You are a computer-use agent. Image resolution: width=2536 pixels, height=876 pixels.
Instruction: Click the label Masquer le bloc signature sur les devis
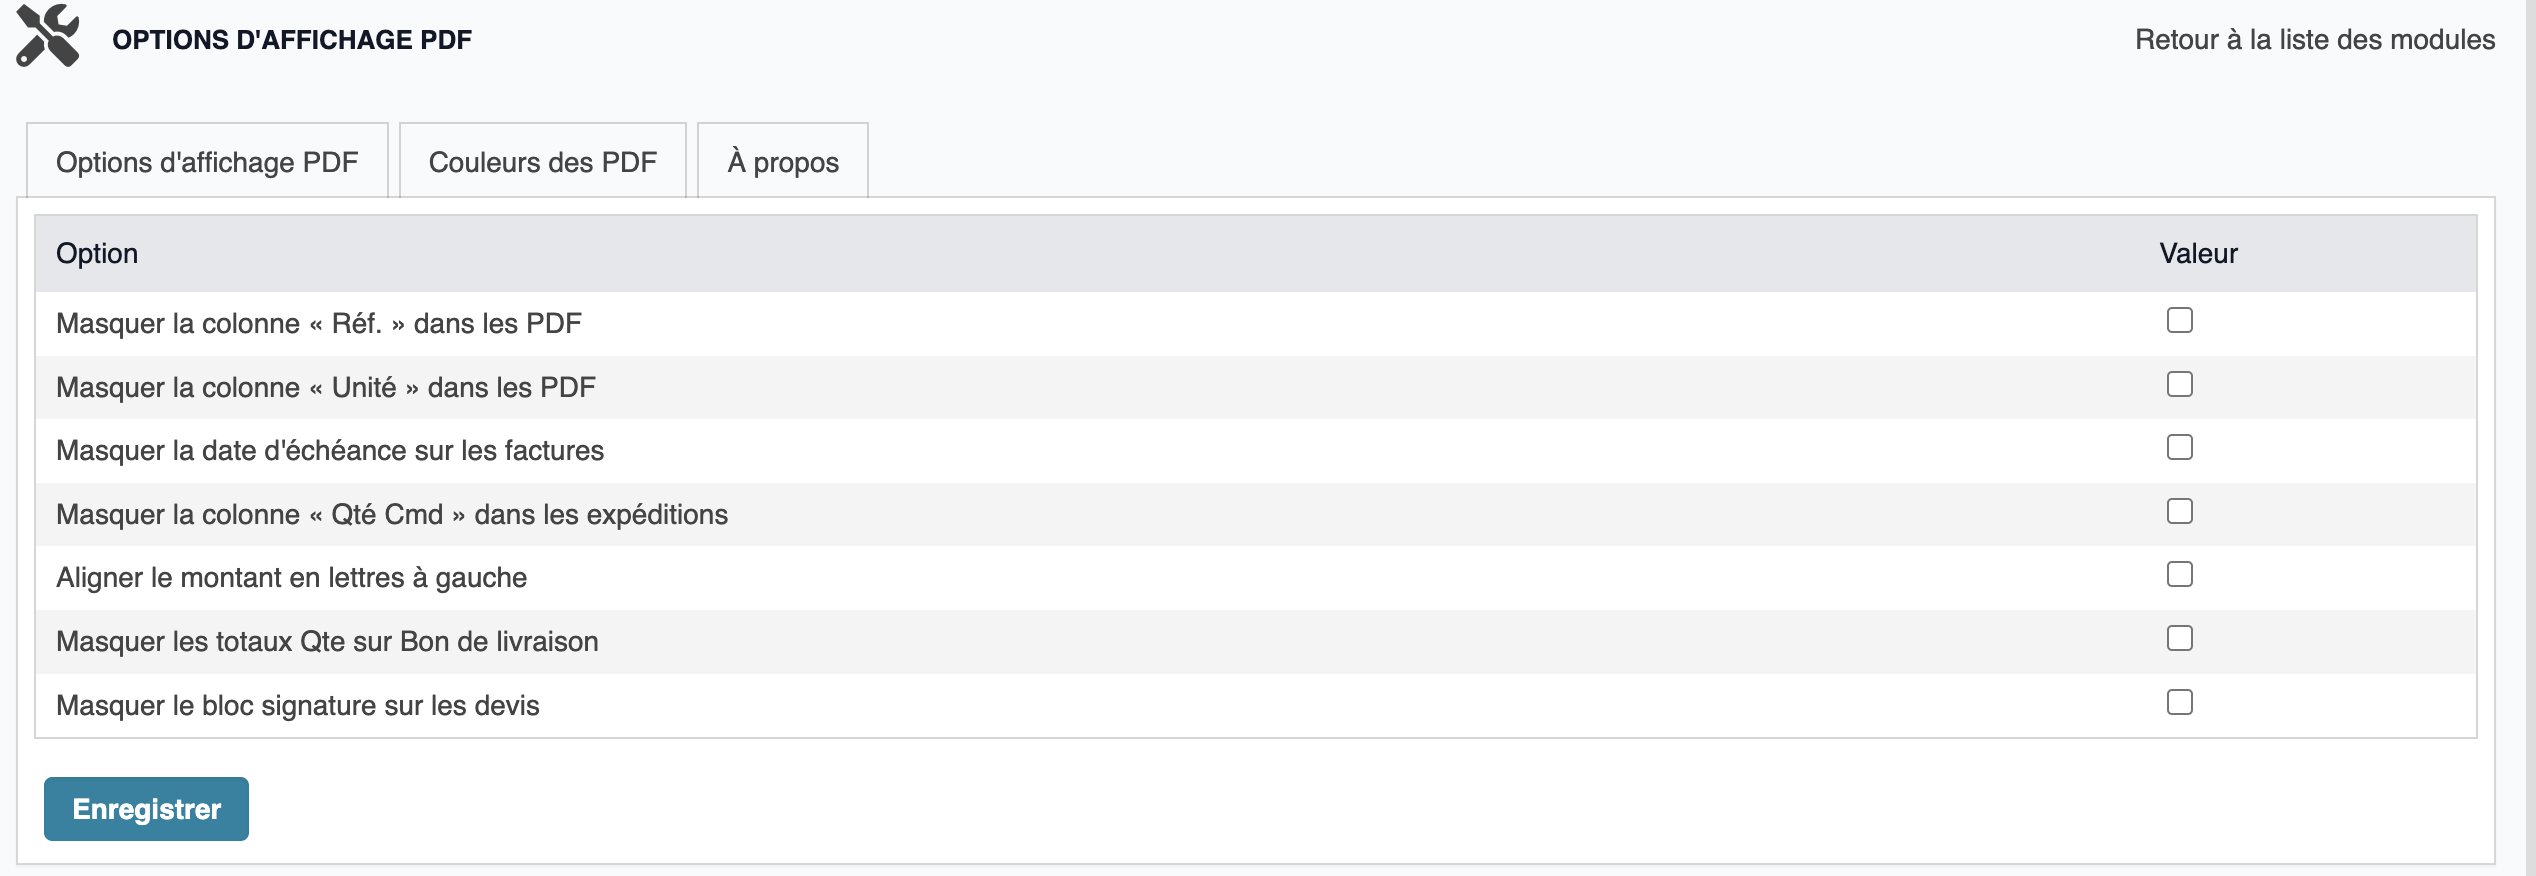click(298, 705)
